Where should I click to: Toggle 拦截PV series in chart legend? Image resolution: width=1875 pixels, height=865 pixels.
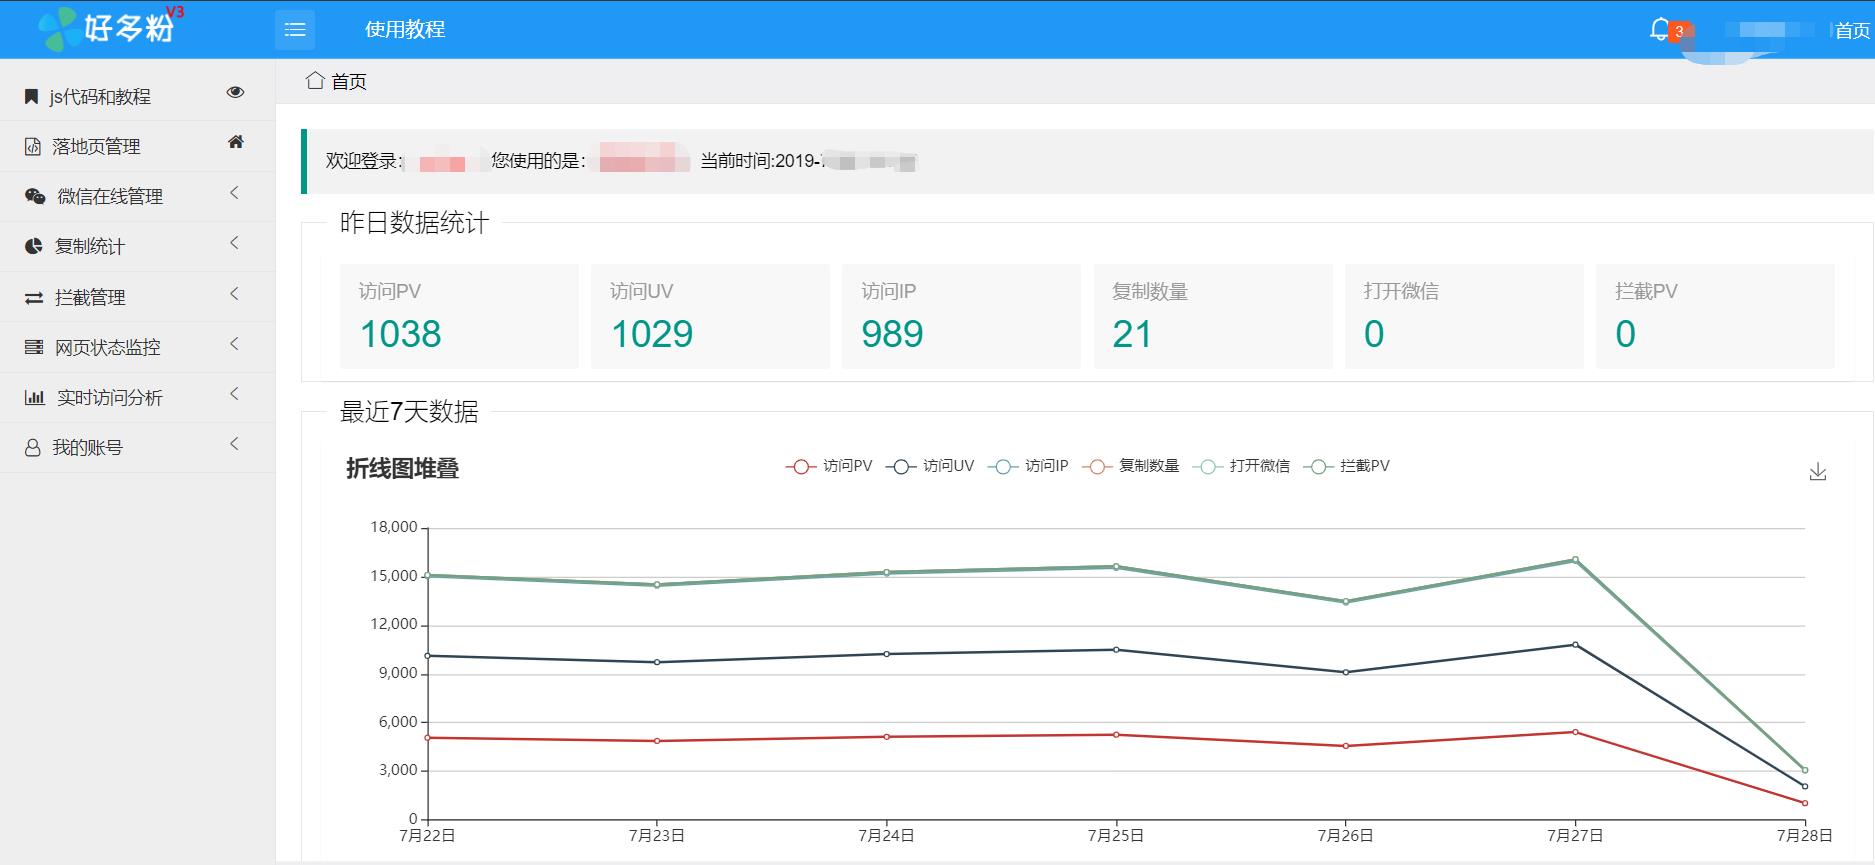pyautogui.click(x=1347, y=466)
